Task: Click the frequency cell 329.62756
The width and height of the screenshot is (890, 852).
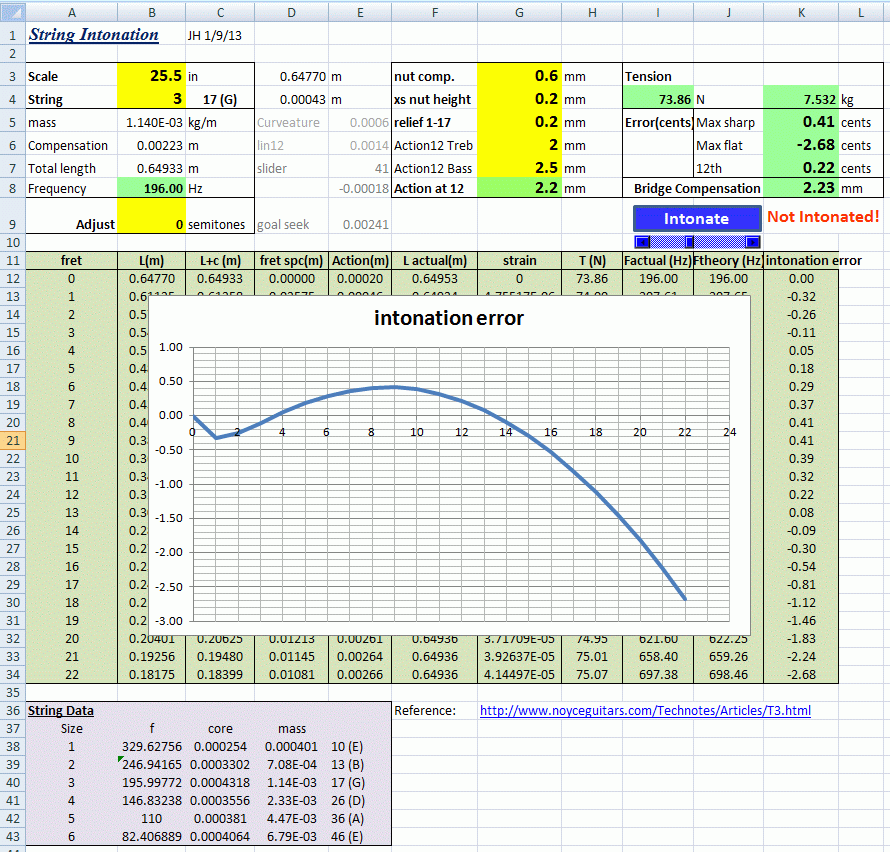Action: (x=152, y=746)
